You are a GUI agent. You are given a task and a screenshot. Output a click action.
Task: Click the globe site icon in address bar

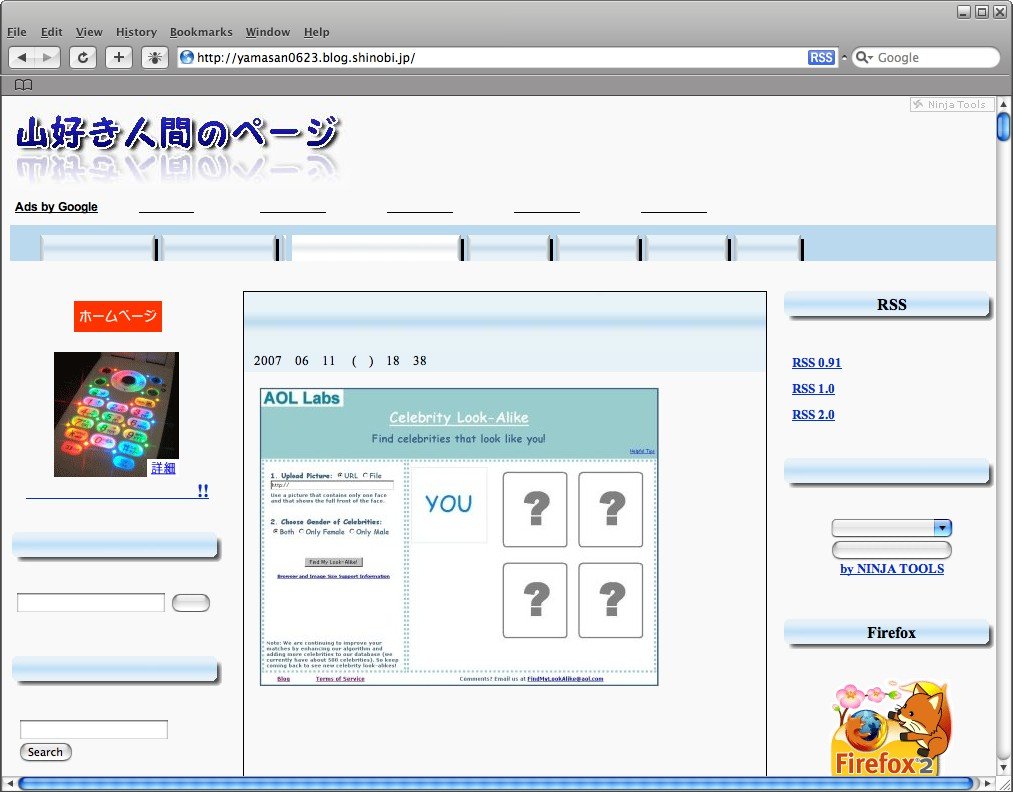pos(187,57)
